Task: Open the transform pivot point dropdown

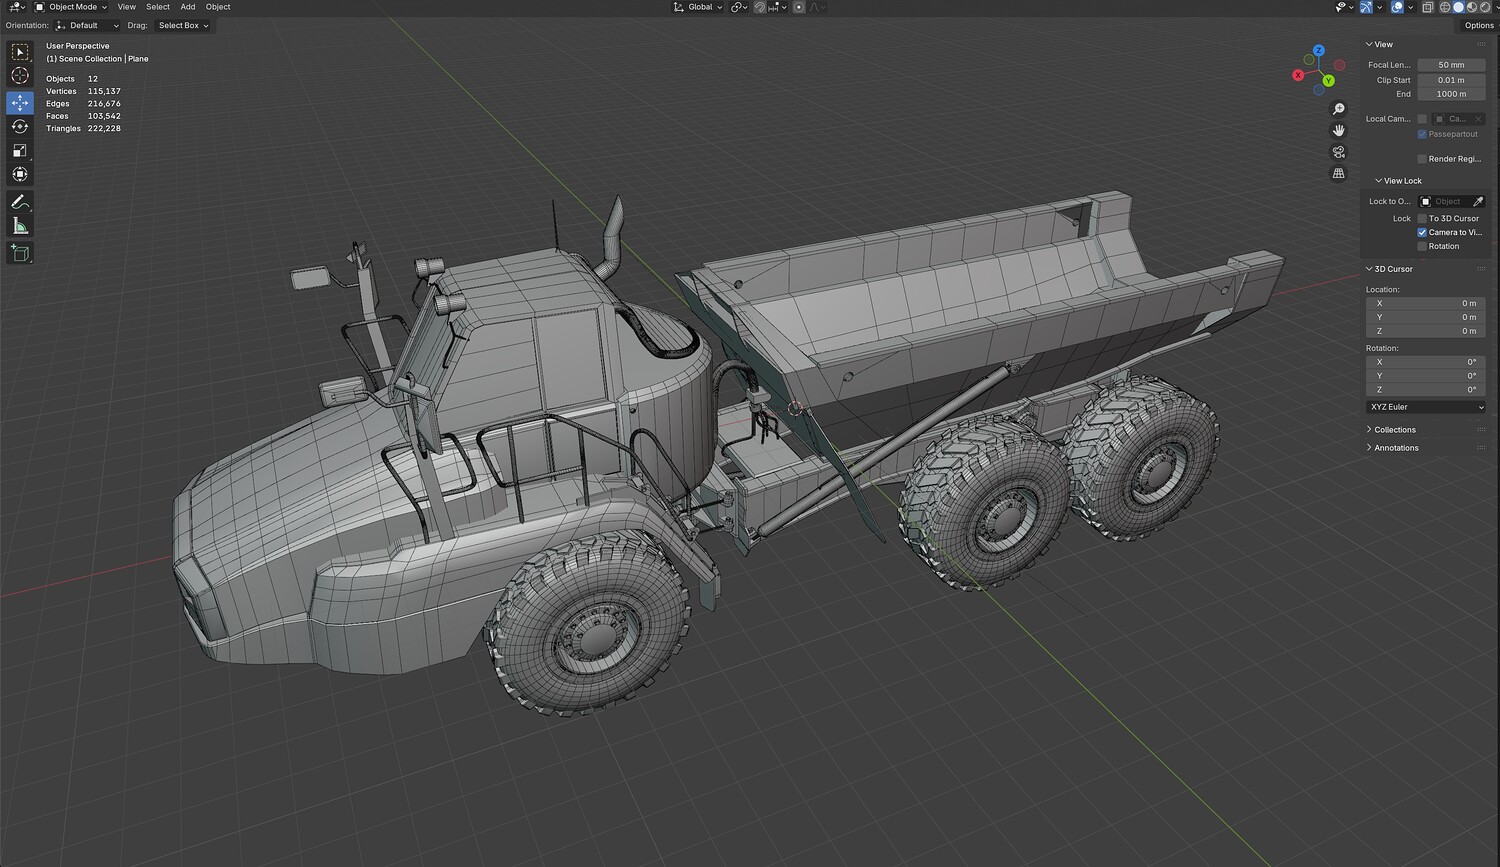Action: (739, 7)
